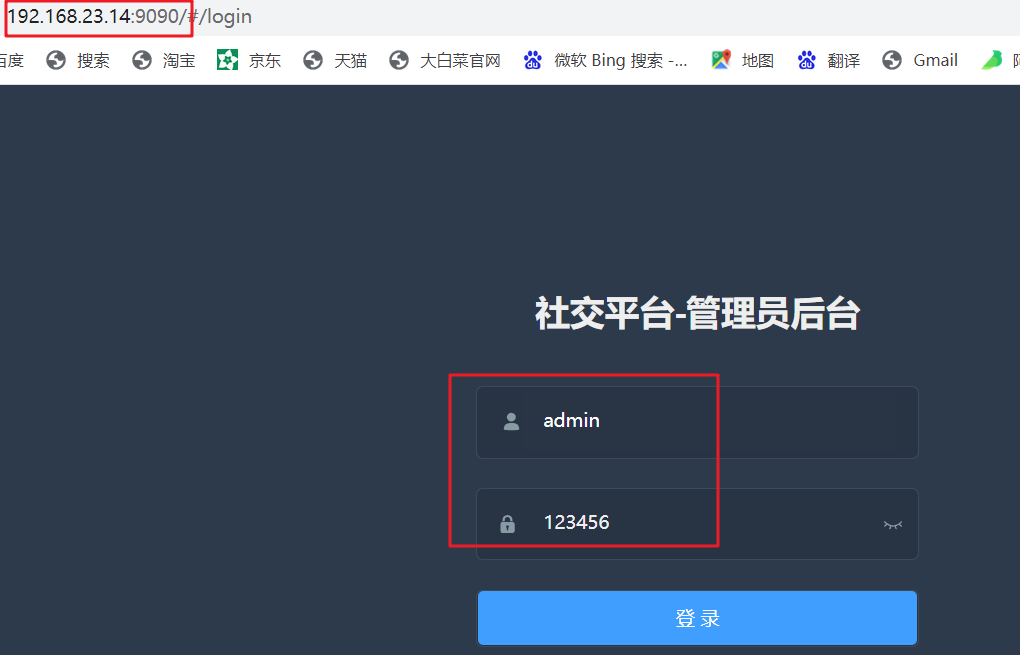Click the 社交平台-管理员后台 title heading
This screenshot has width=1020, height=655.
697,313
